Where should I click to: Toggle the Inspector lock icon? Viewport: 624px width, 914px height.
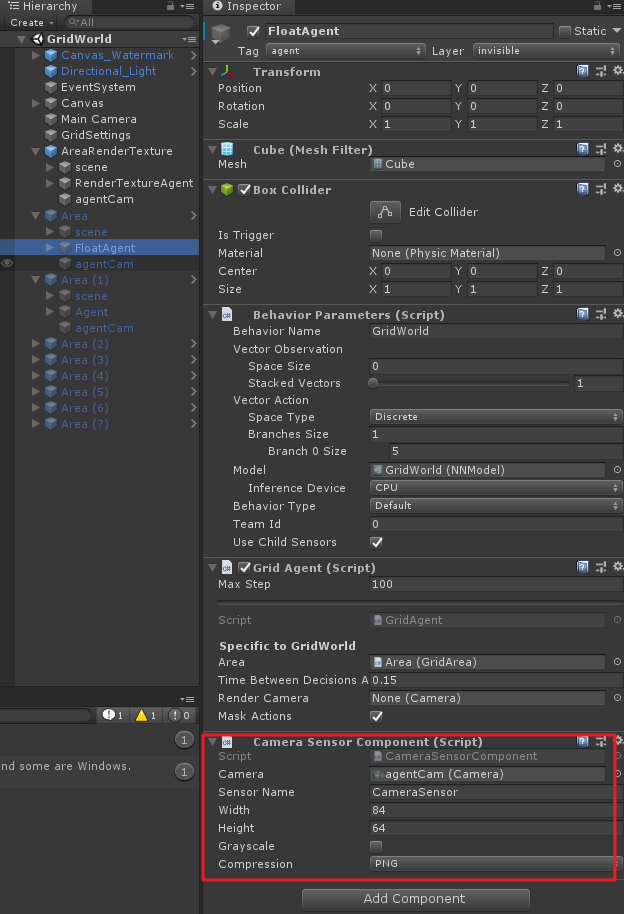tap(597, 6)
